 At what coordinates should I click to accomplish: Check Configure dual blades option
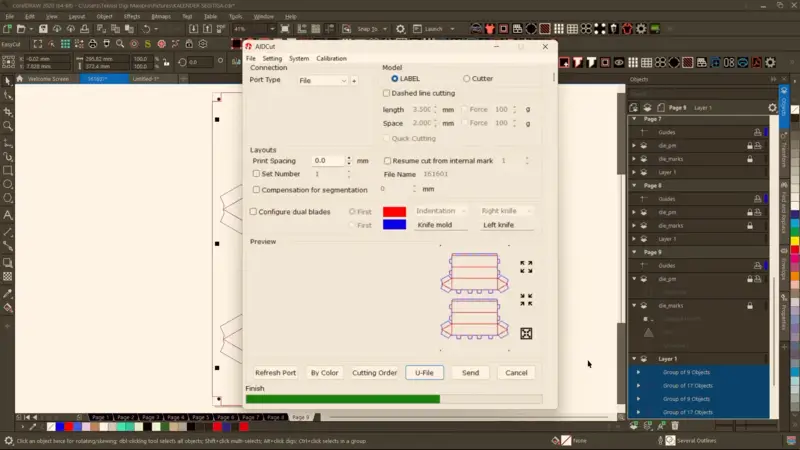point(254,212)
